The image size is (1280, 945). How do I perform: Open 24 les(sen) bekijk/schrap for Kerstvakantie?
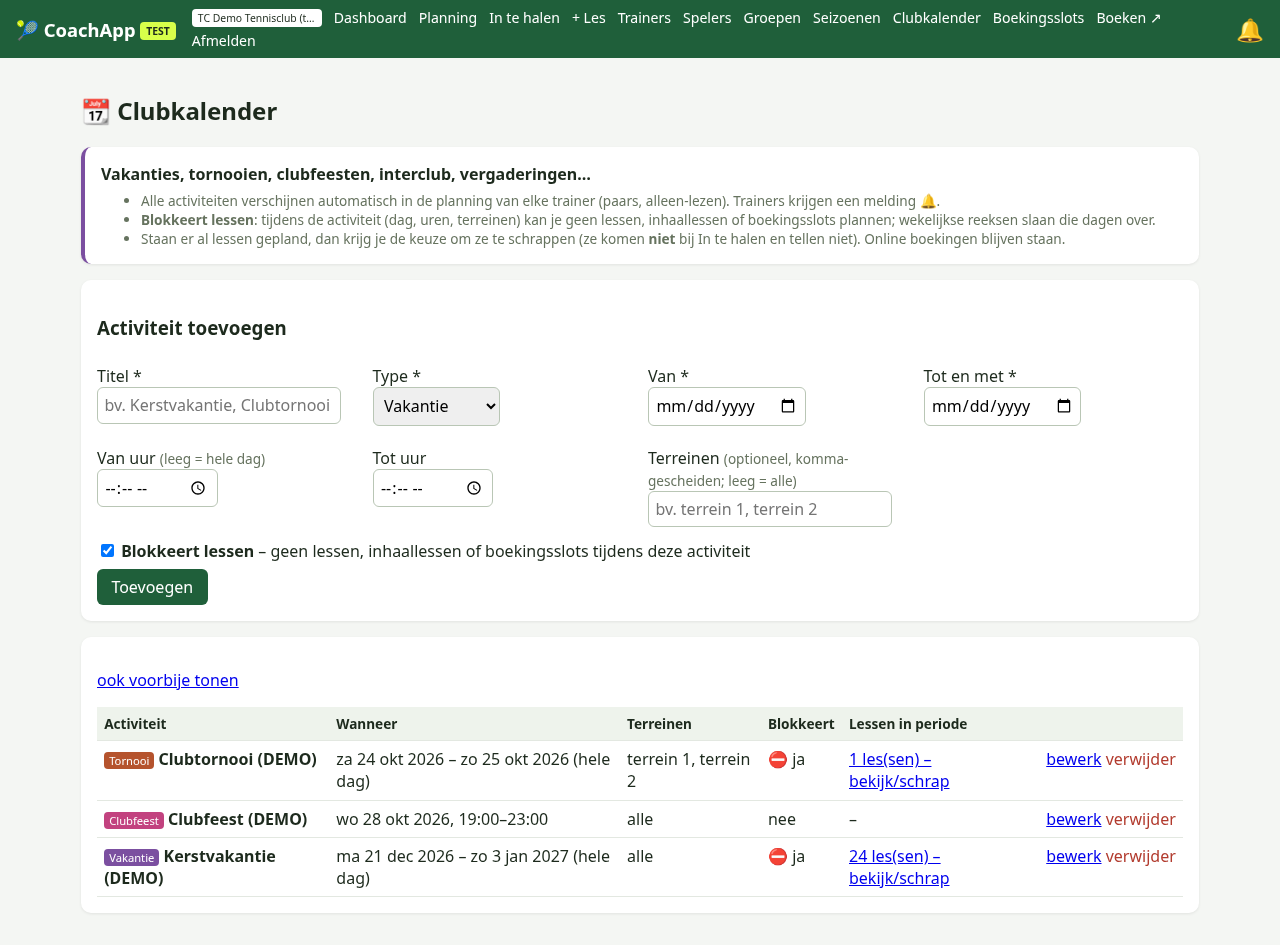pos(899,867)
